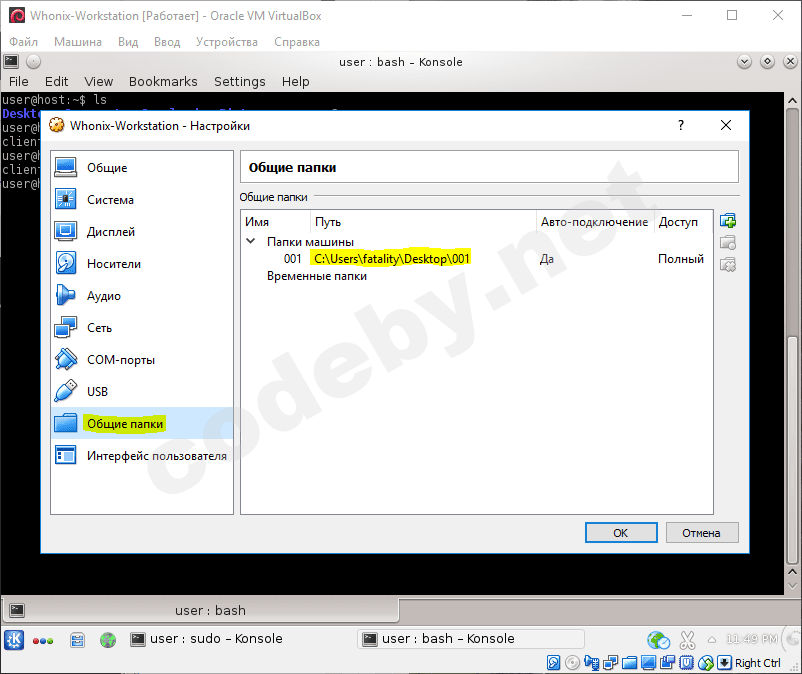This screenshot has width=802, height=674.
Task: Click Konsole vertical scrollbar up arrow
Action: pyautogui.click(x=792, y=100)
